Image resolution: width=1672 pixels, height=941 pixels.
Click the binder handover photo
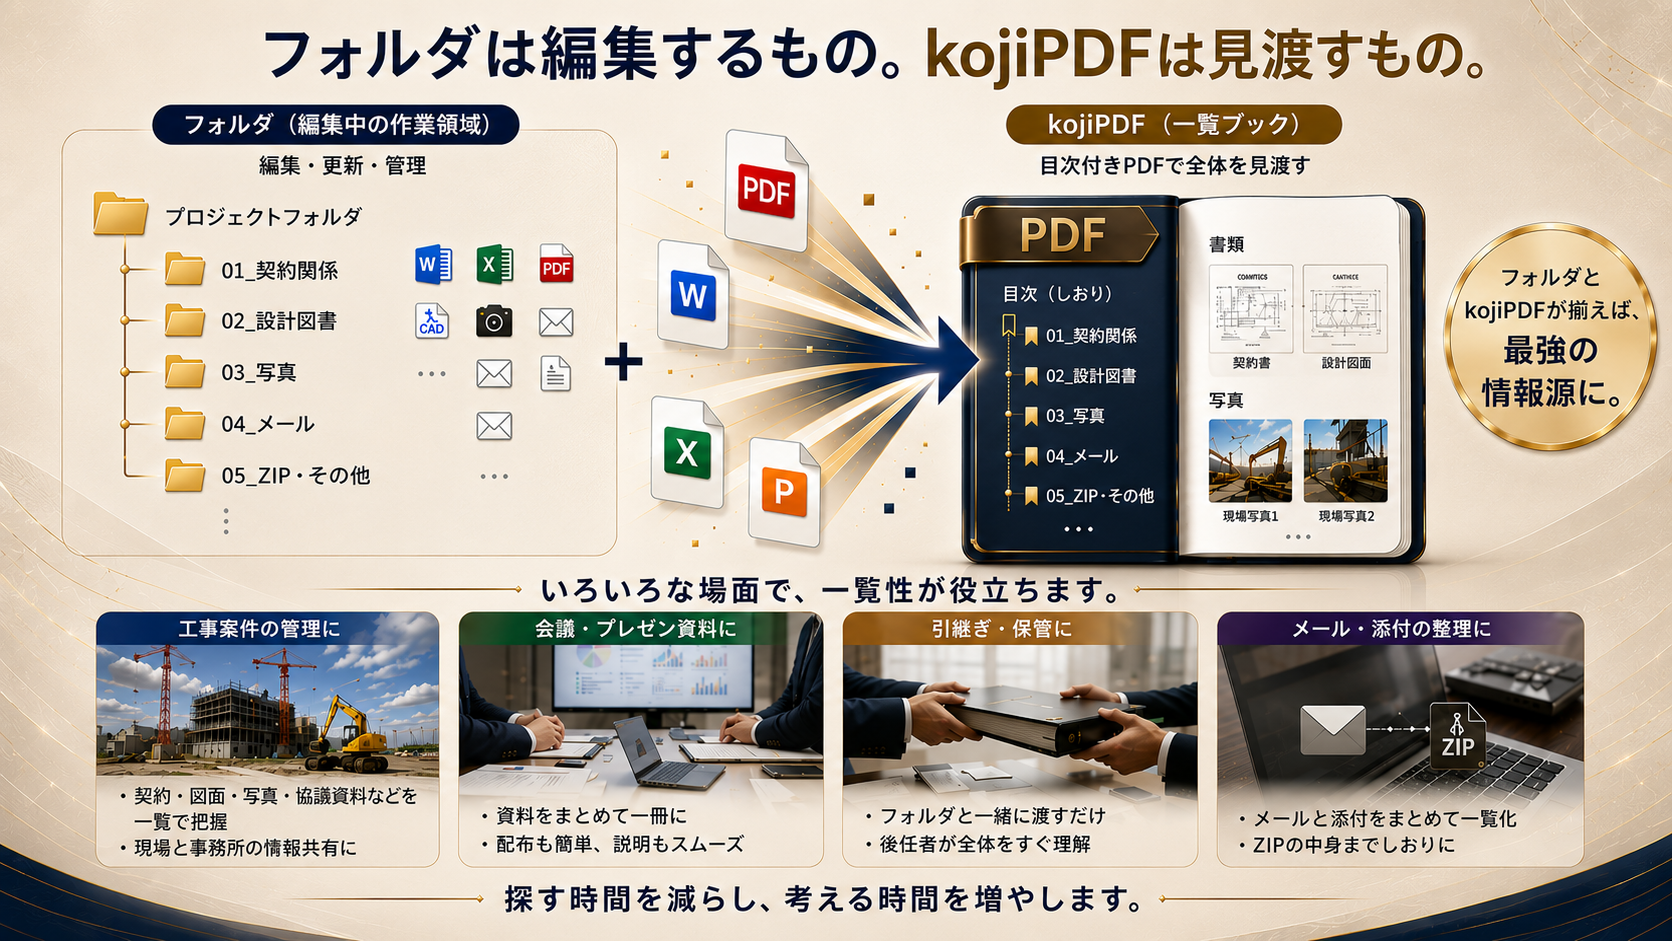coord(1020,718)
